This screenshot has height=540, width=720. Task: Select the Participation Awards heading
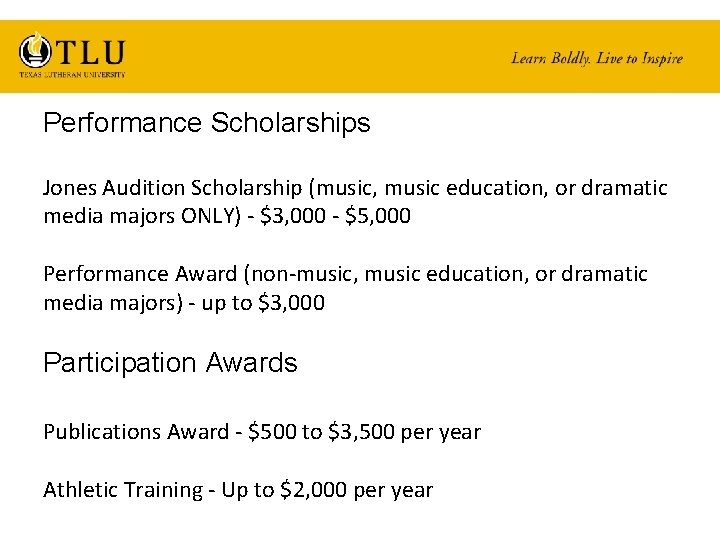coord(170,363)
